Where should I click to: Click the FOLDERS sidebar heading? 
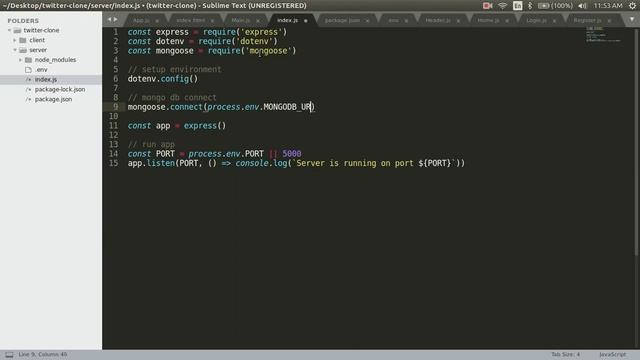(x=23, y=20)
